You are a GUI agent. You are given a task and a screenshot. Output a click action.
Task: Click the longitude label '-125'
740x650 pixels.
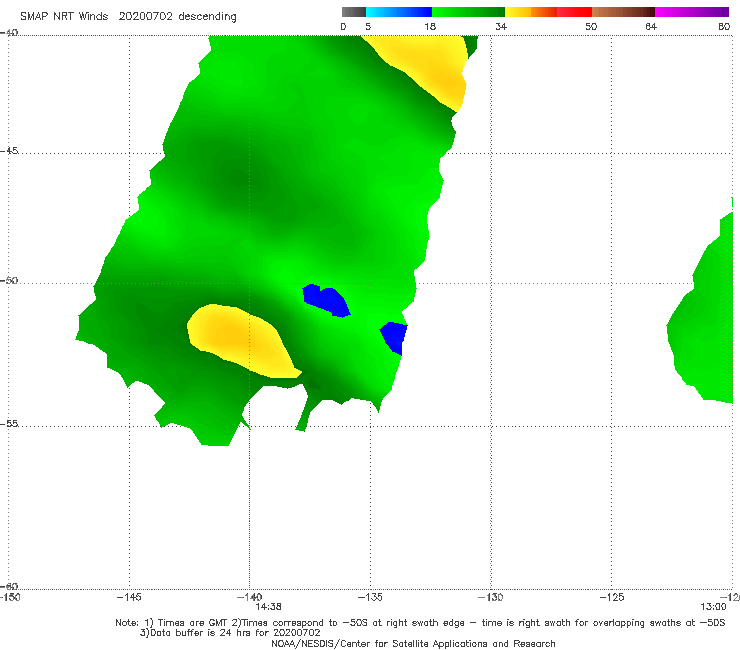click(x=611, y=597)
